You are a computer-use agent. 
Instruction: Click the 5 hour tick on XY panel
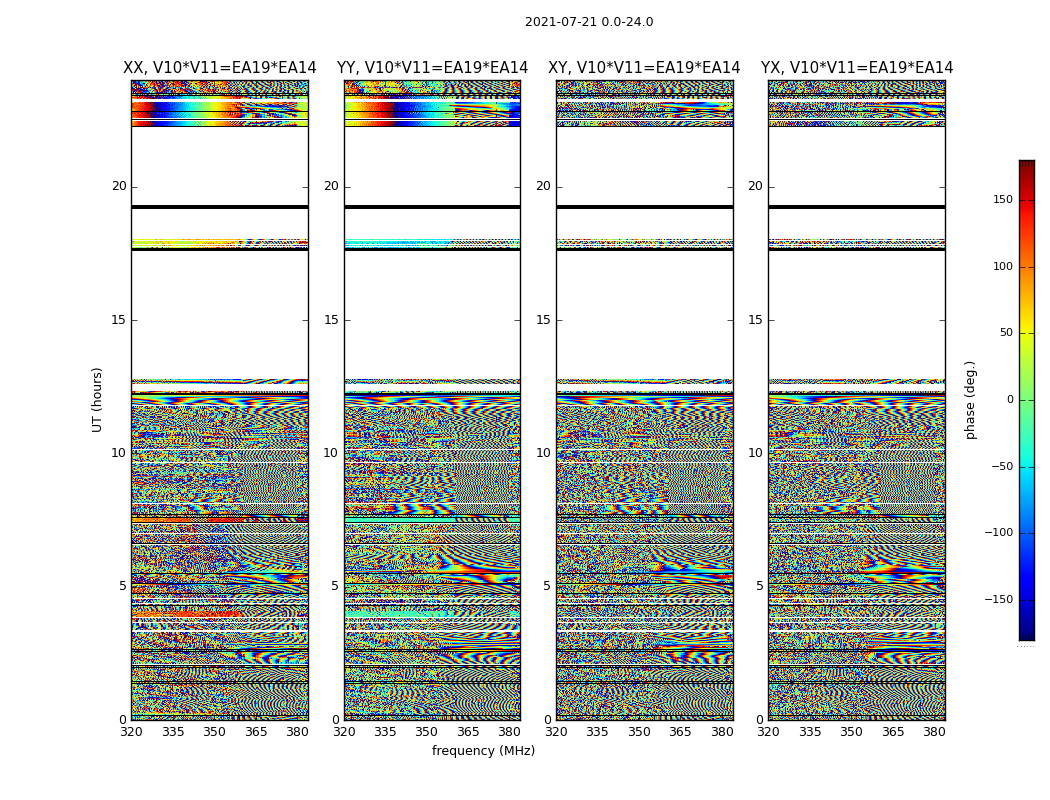point(548,586)
